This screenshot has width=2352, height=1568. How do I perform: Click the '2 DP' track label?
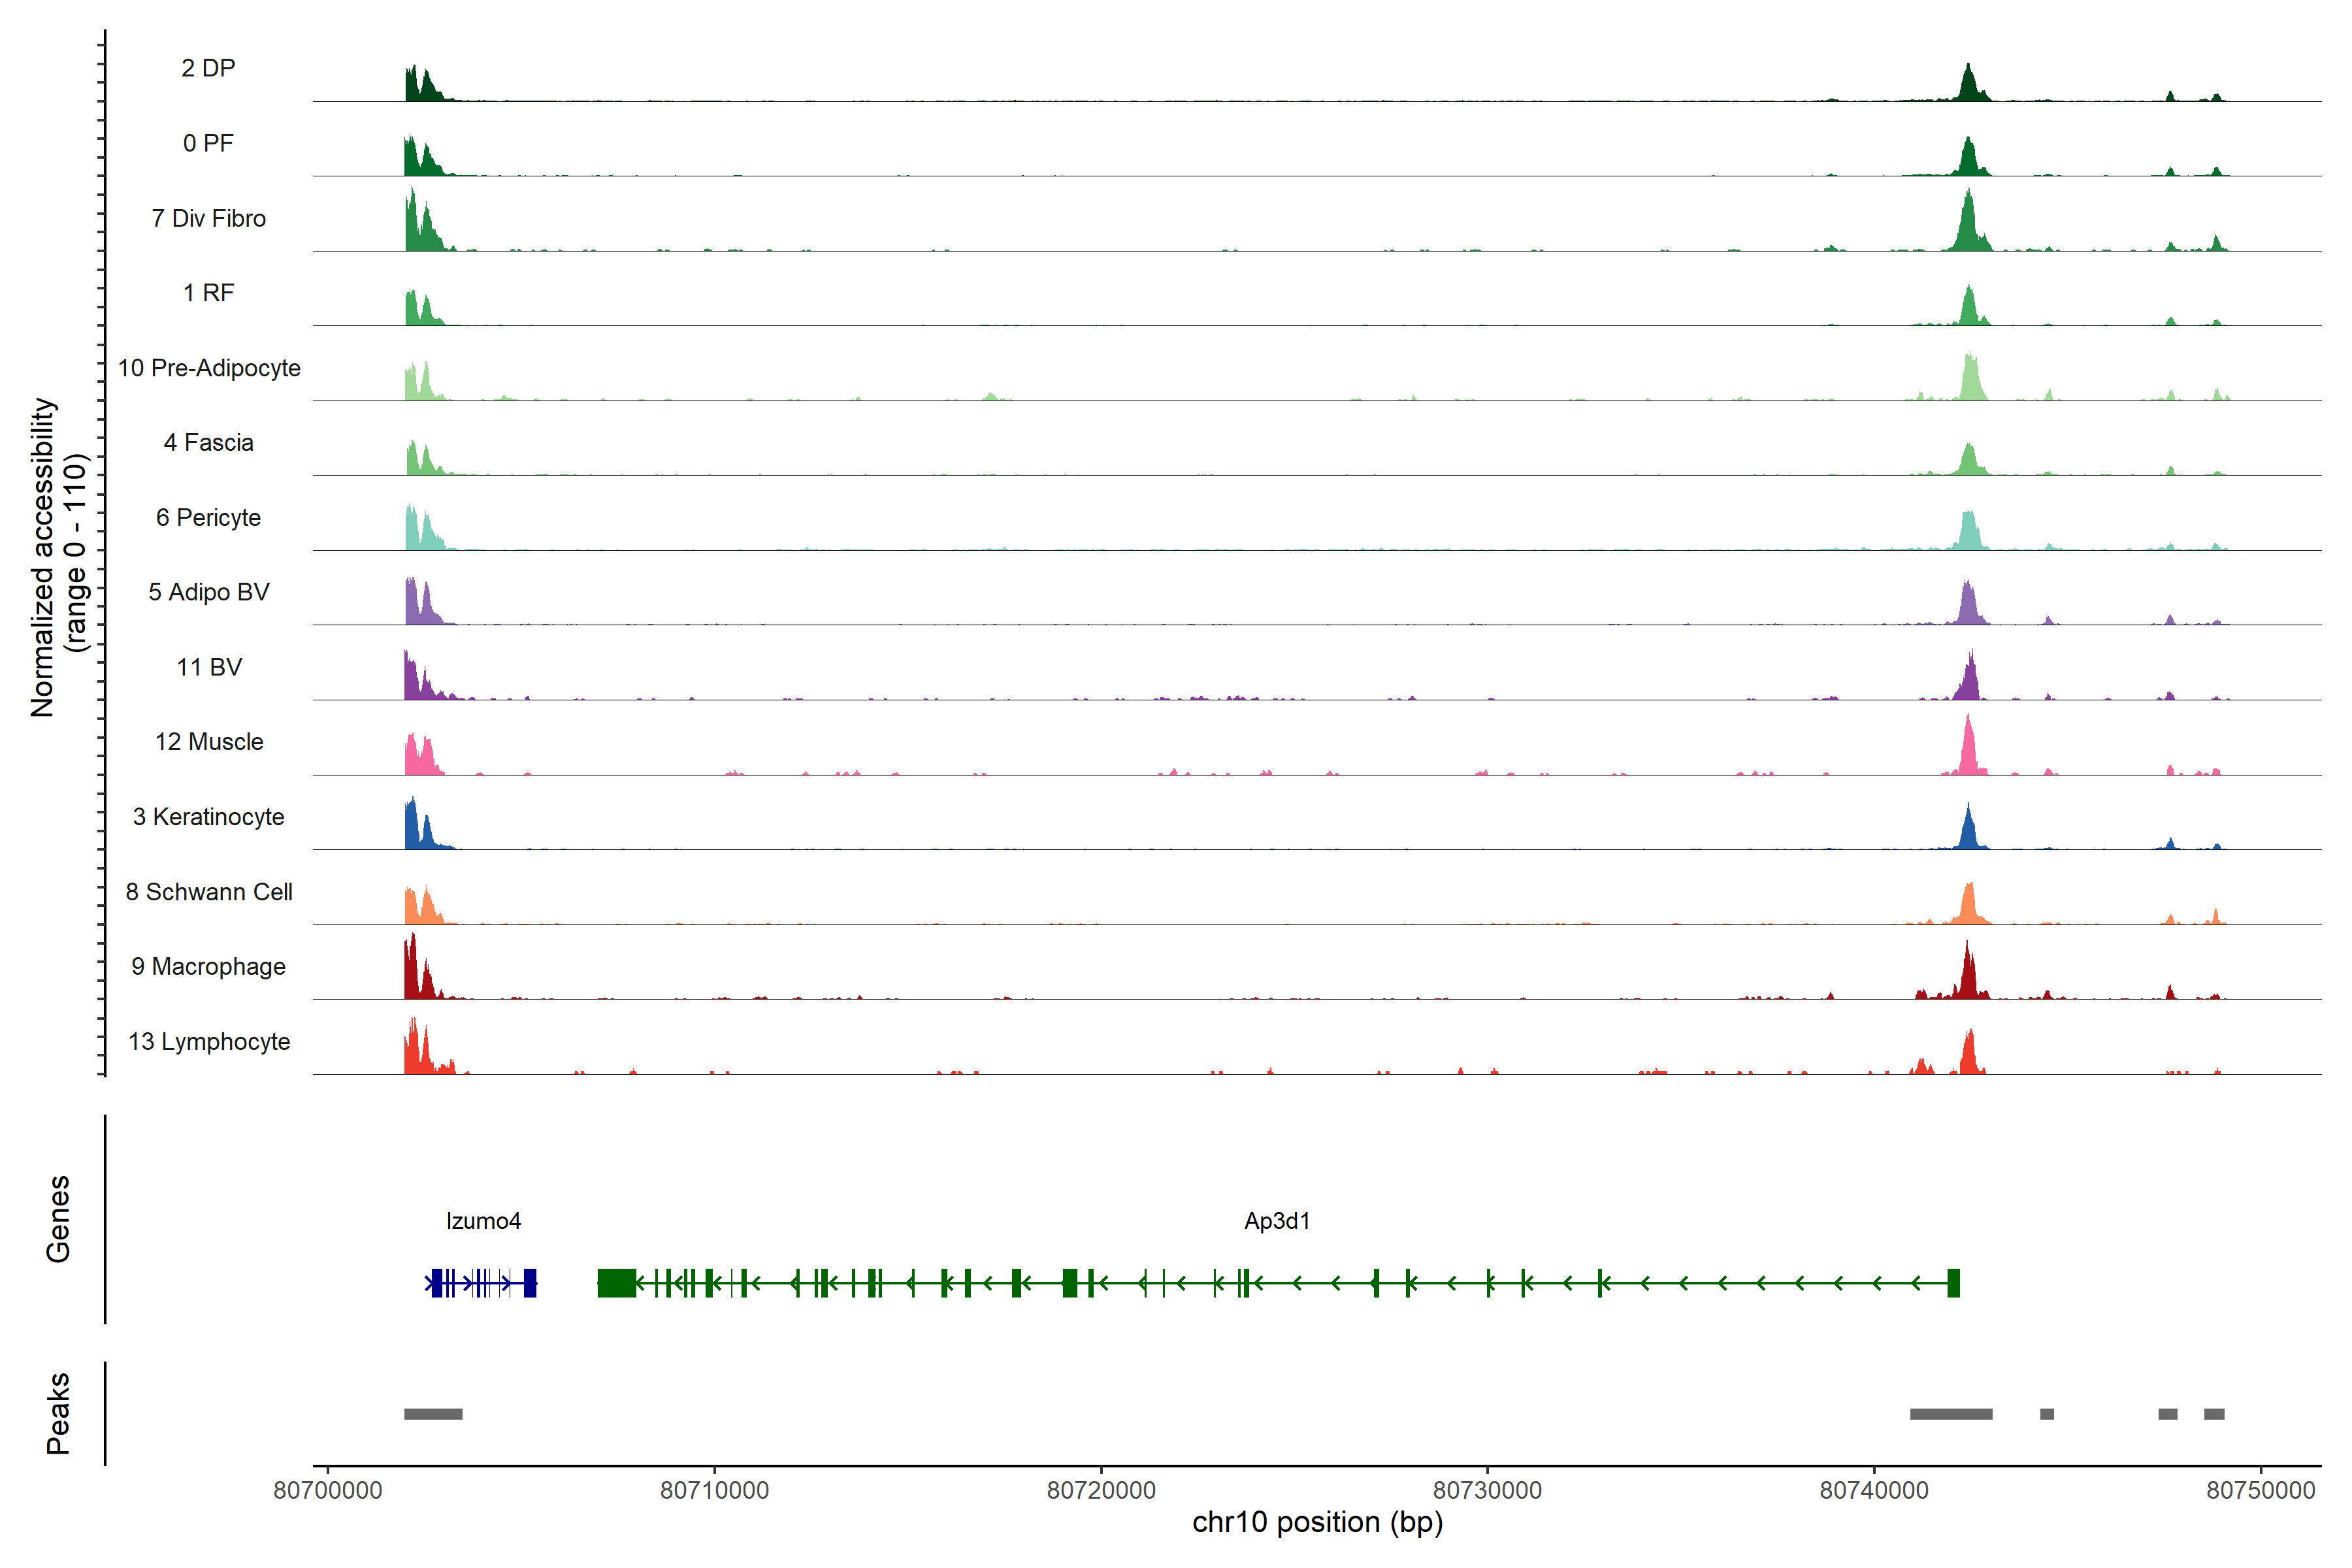(208, 68)
